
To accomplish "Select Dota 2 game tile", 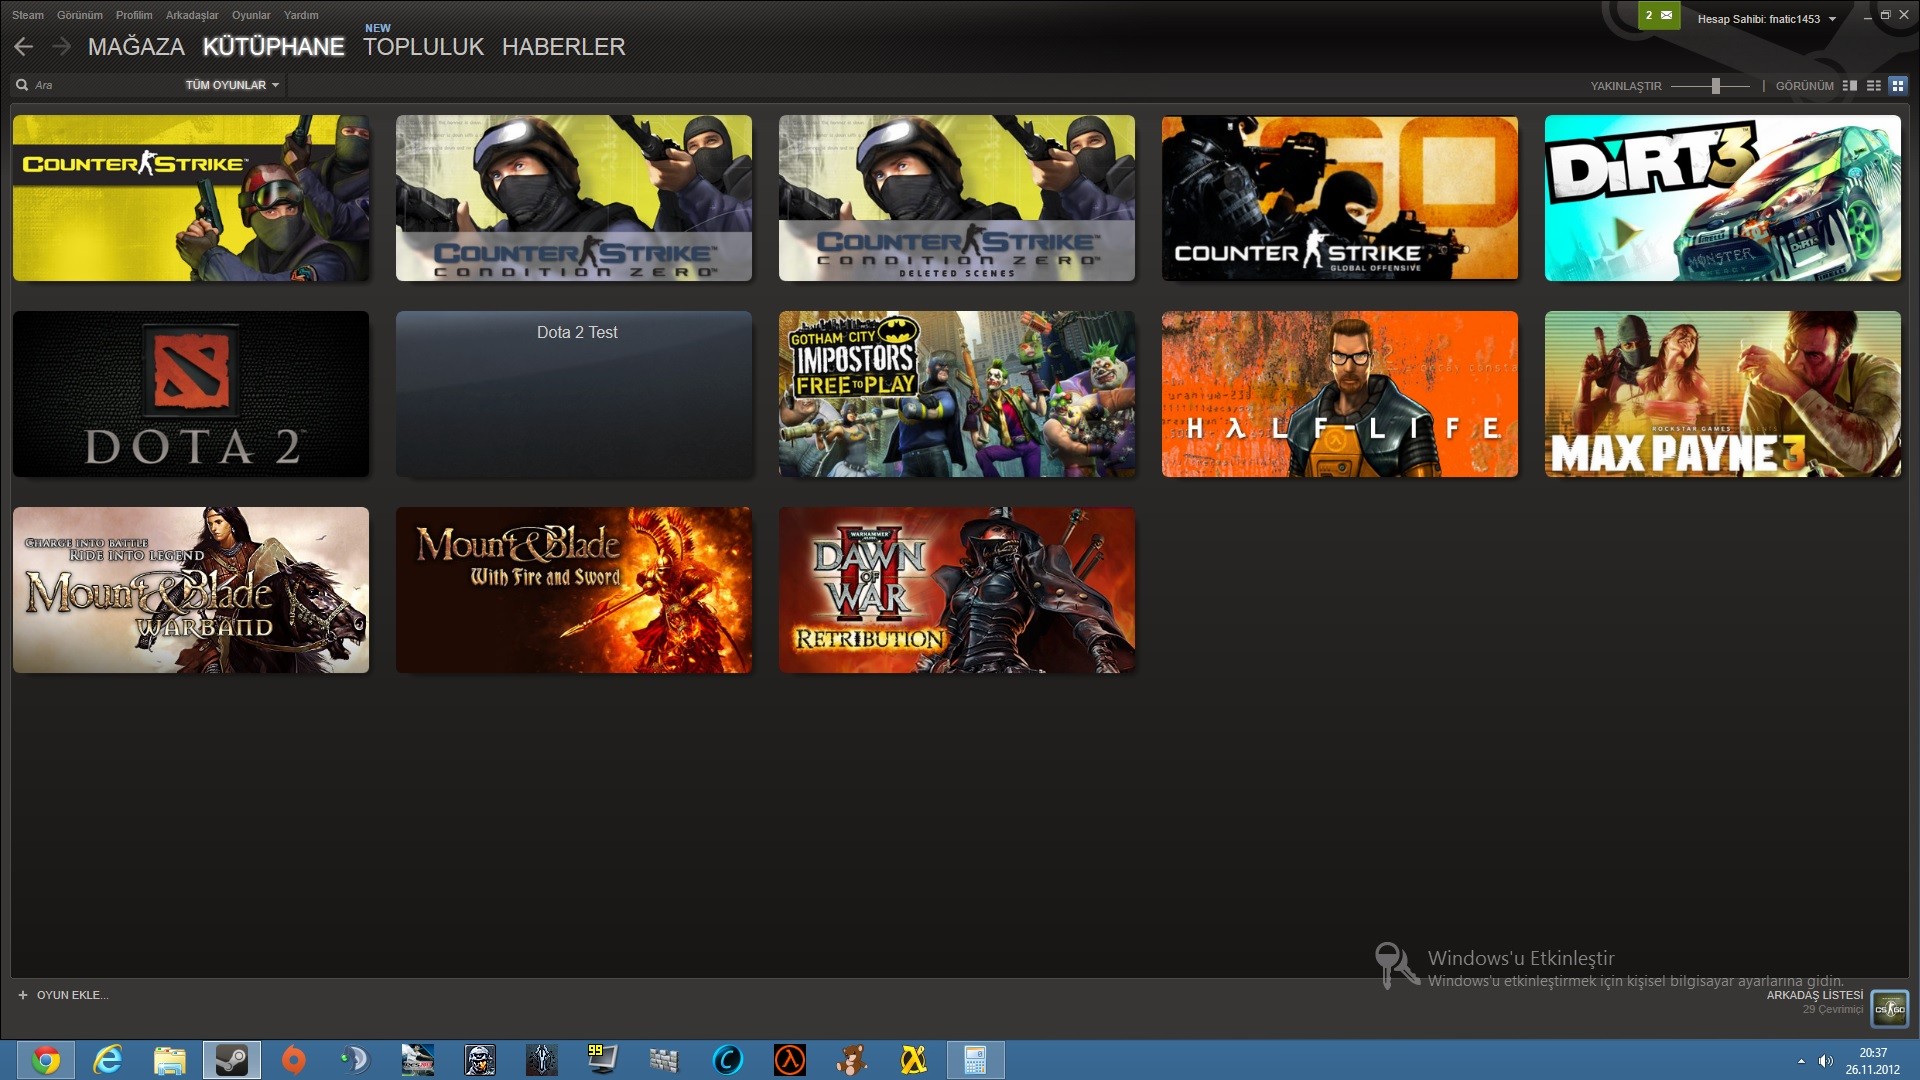I will pos(191,394).
